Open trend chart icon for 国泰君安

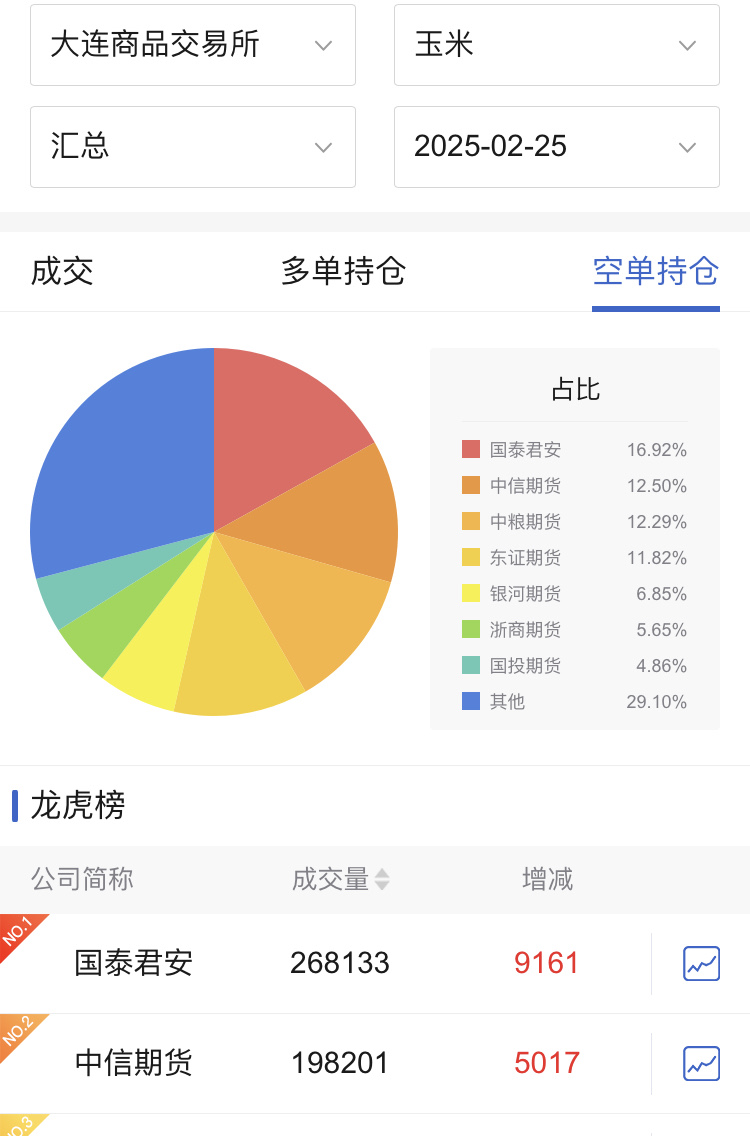701,963
